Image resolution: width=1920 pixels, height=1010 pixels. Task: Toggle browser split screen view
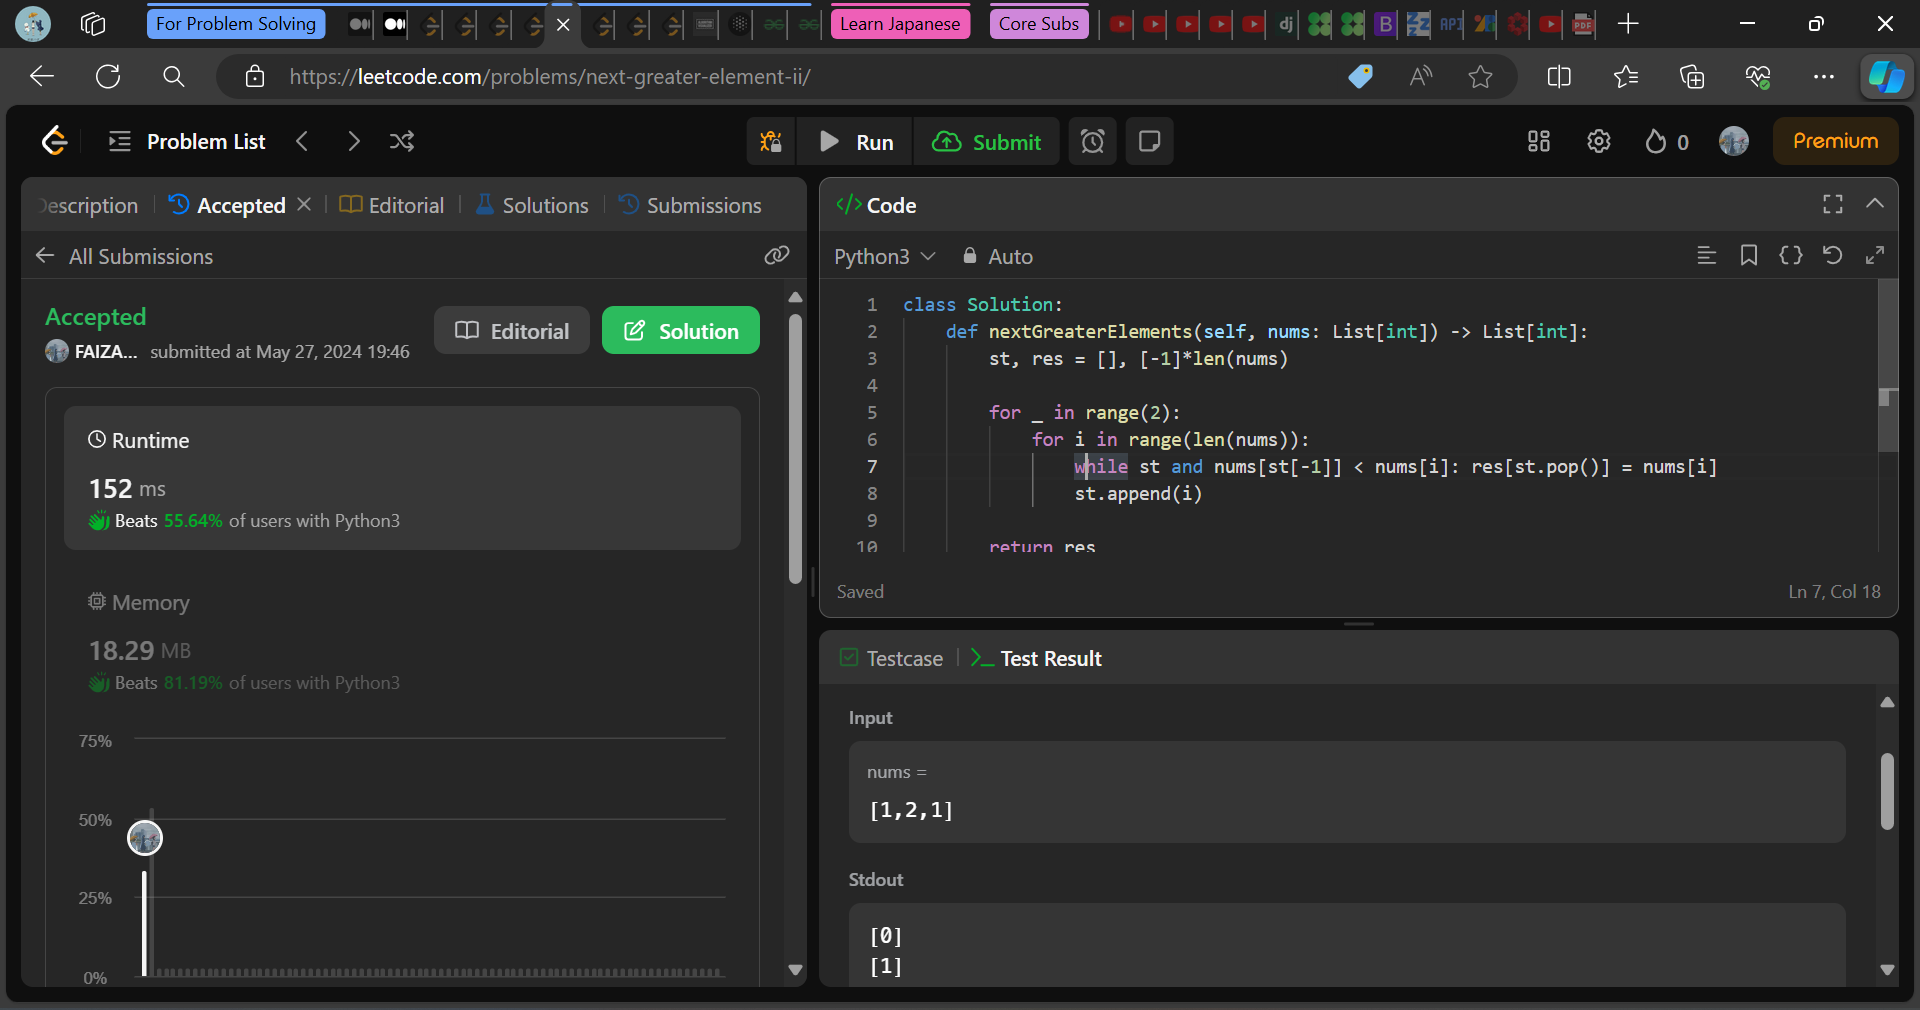pyautogui.click(x=1558, y=77)
